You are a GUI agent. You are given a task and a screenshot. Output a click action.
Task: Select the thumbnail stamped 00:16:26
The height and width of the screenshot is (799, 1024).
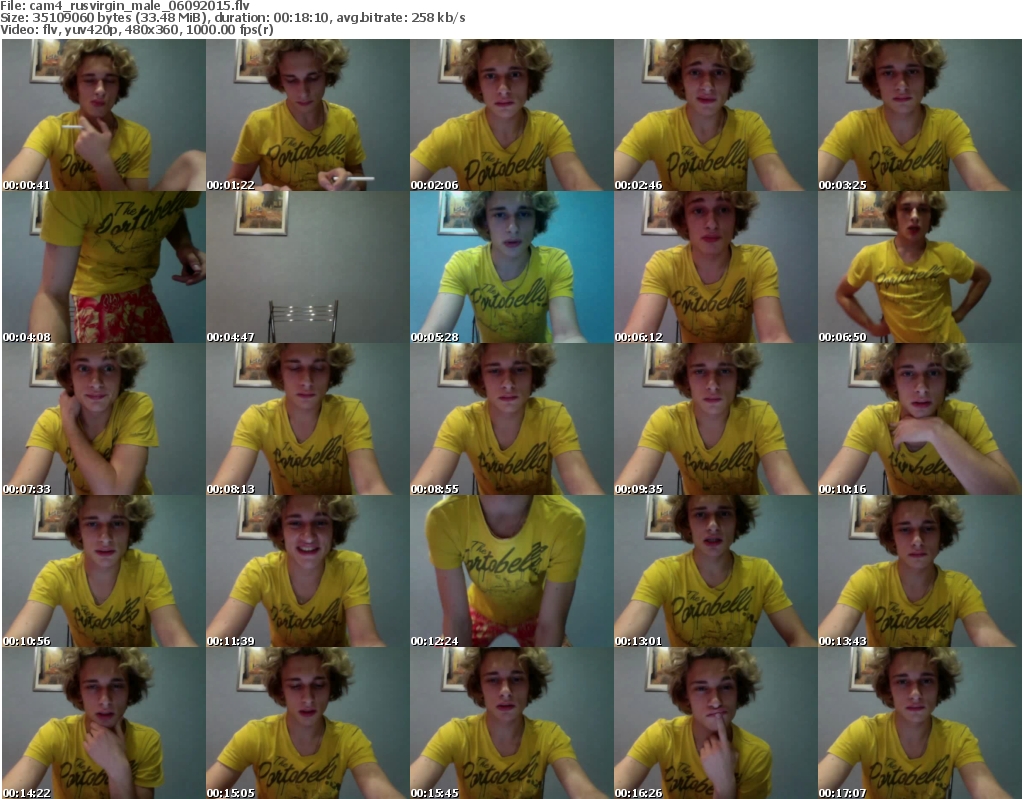tap(716, 723)
